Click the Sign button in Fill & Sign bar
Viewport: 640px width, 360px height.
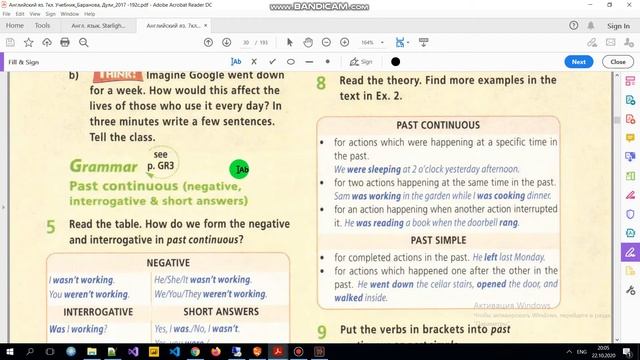(361, 62)
